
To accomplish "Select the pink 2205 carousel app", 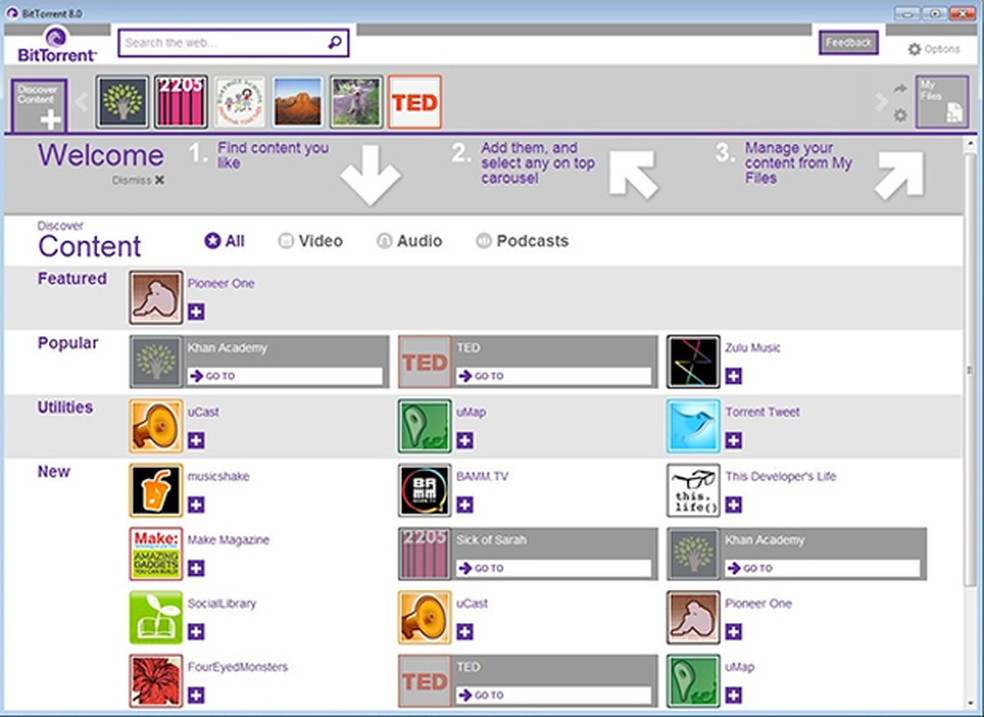I will coord(181,102).
